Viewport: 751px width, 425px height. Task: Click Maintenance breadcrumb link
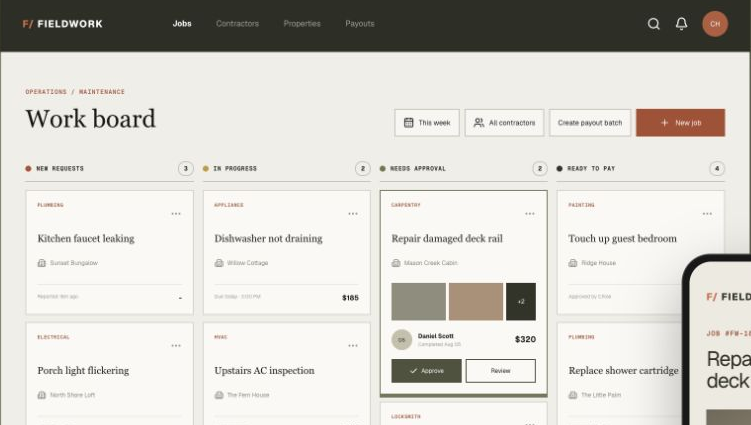[x=102, y=92]
